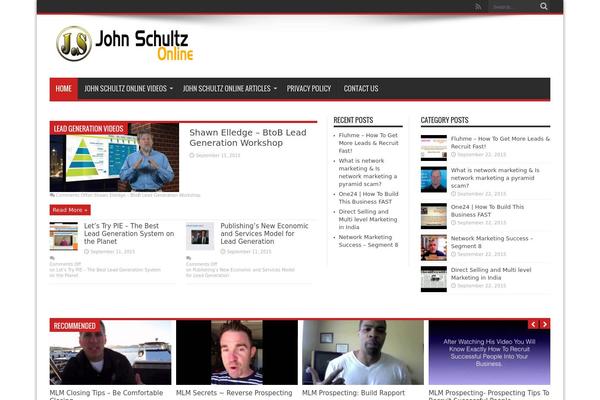Click the John Schultz Online logo
Viewport: 600px width, 400px height.
(125, 44)
